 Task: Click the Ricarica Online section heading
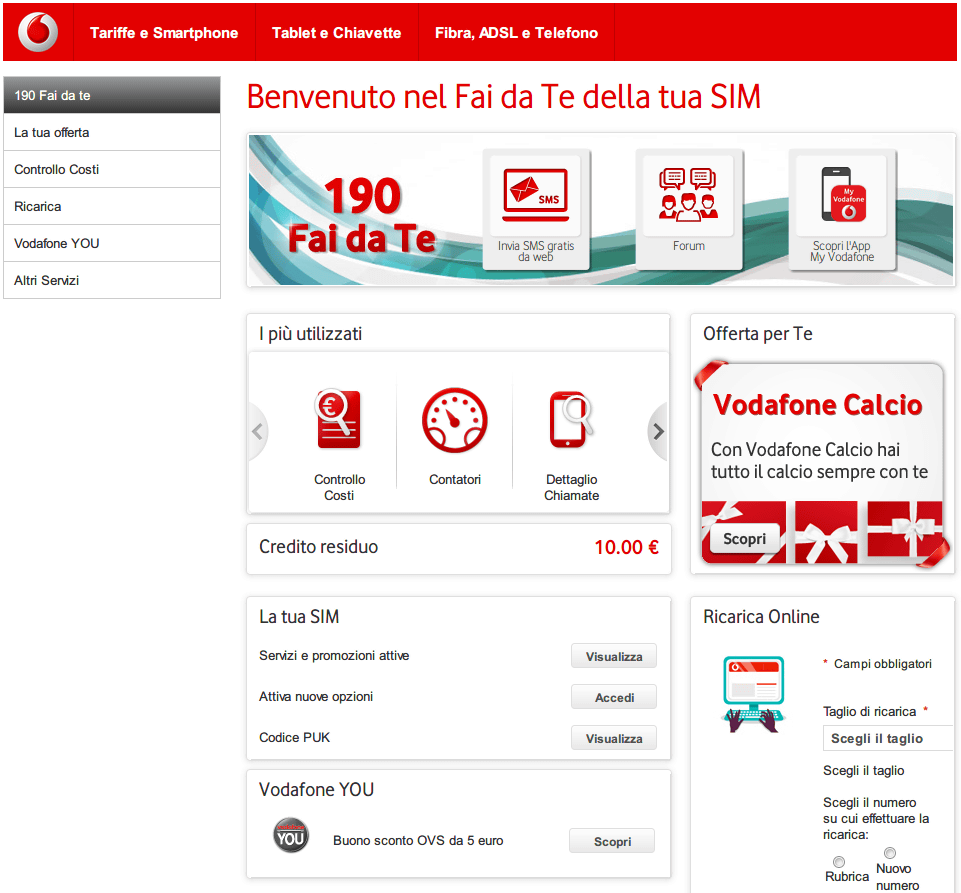click(x=761, y=617)
